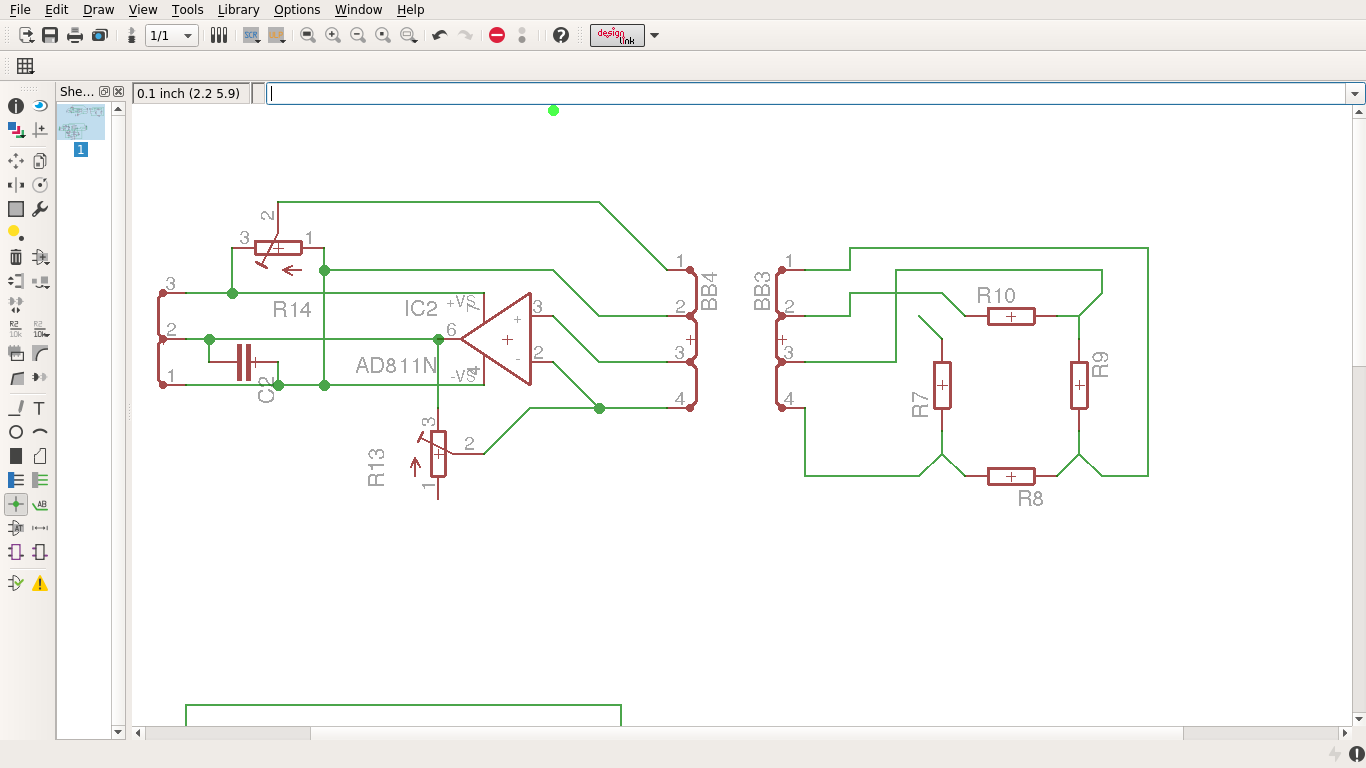Open the Help menu
This screenshot has width=1366, height=768.
tap(410, 9)
